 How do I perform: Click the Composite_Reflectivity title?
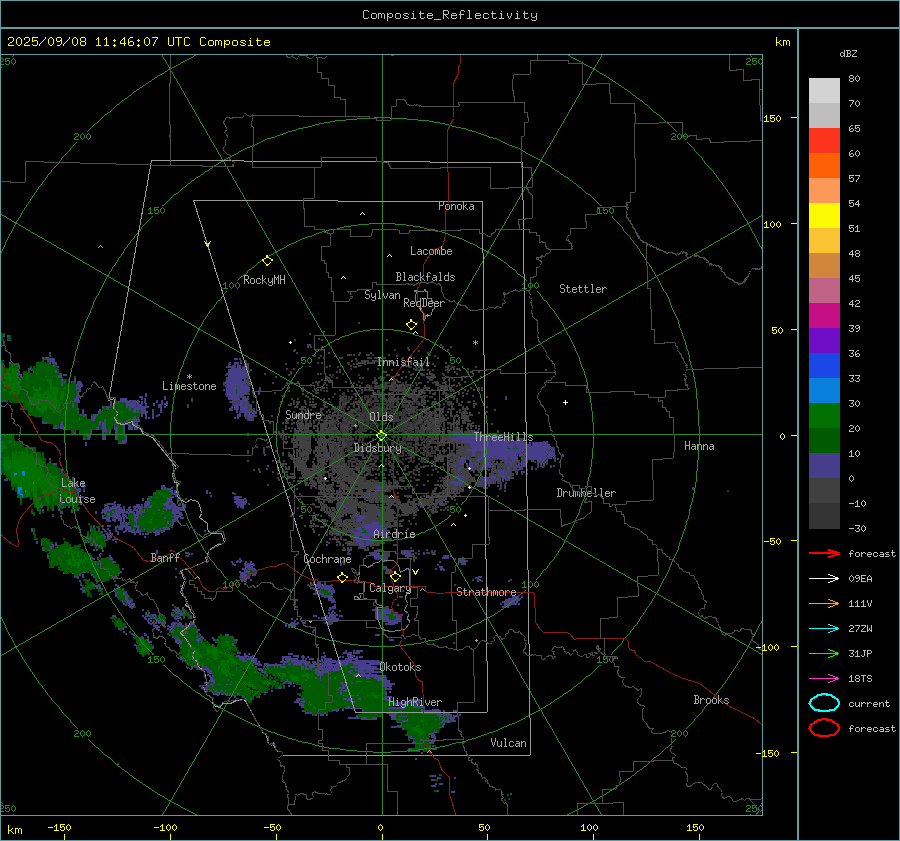tap(450, 15)
